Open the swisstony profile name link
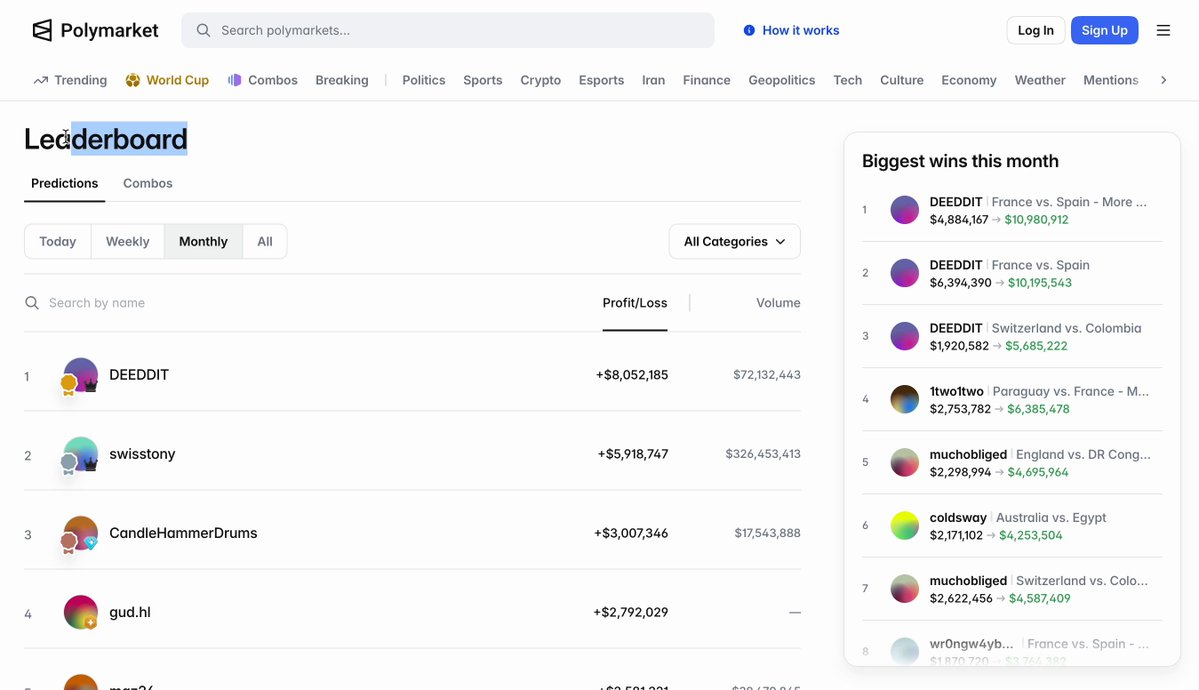Screen dimensions: 1199x690 pyautogui.click(x=142, y=454)
